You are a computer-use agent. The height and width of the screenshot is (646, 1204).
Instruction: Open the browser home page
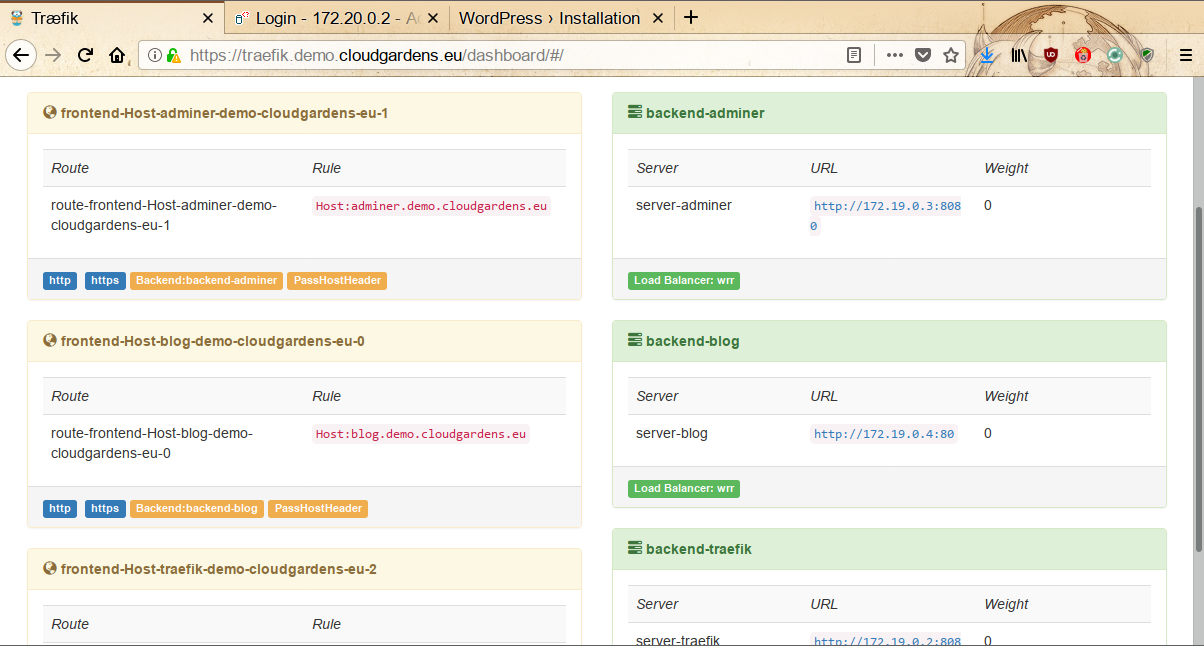coord(117,55)
